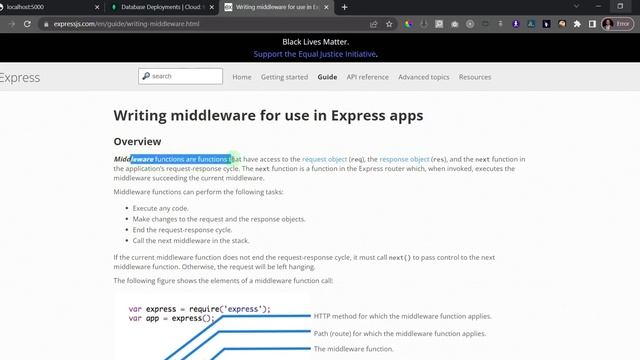Image resolution: width=640 pixels, height=360 pixels.
Task: Click the forward navigation arrow
Action: 11,24
